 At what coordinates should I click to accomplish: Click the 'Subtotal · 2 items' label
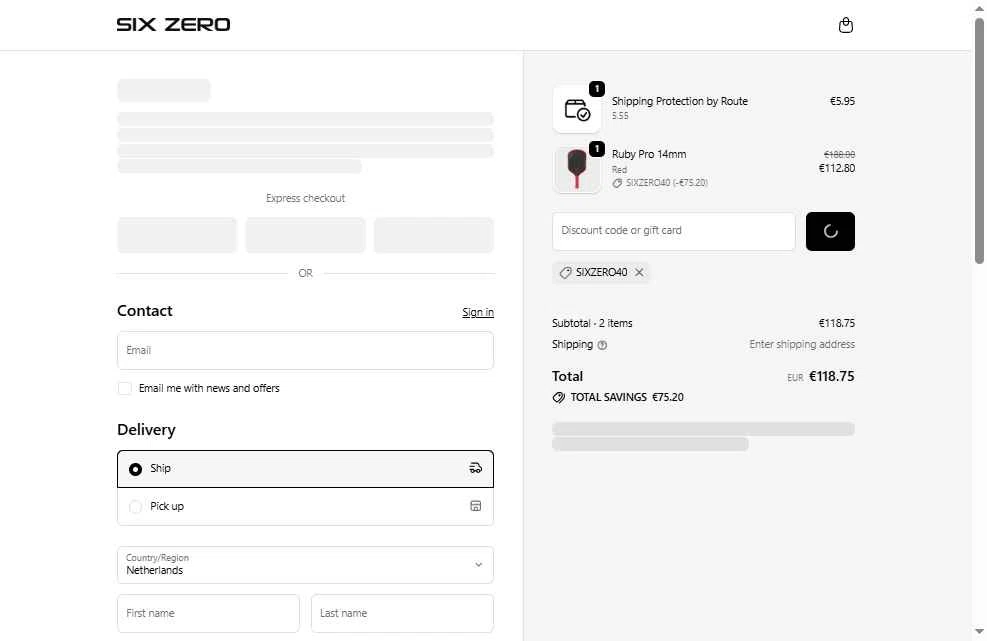point(592,323)
